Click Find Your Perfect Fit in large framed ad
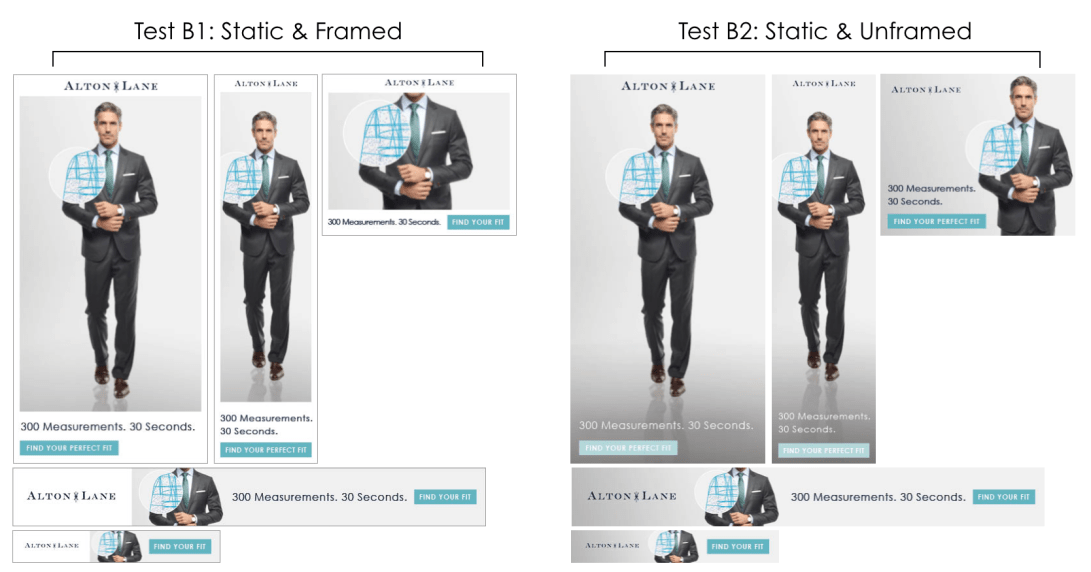Screen dimensions: 1091x572 (69, 448)
